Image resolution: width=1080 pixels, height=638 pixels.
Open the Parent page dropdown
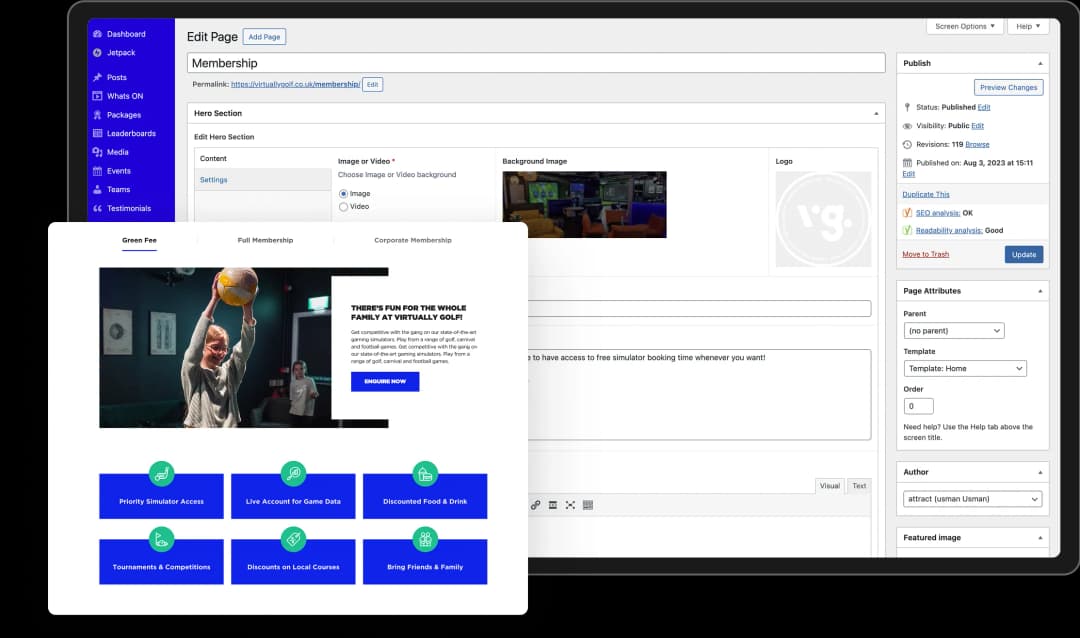(953, 331)
